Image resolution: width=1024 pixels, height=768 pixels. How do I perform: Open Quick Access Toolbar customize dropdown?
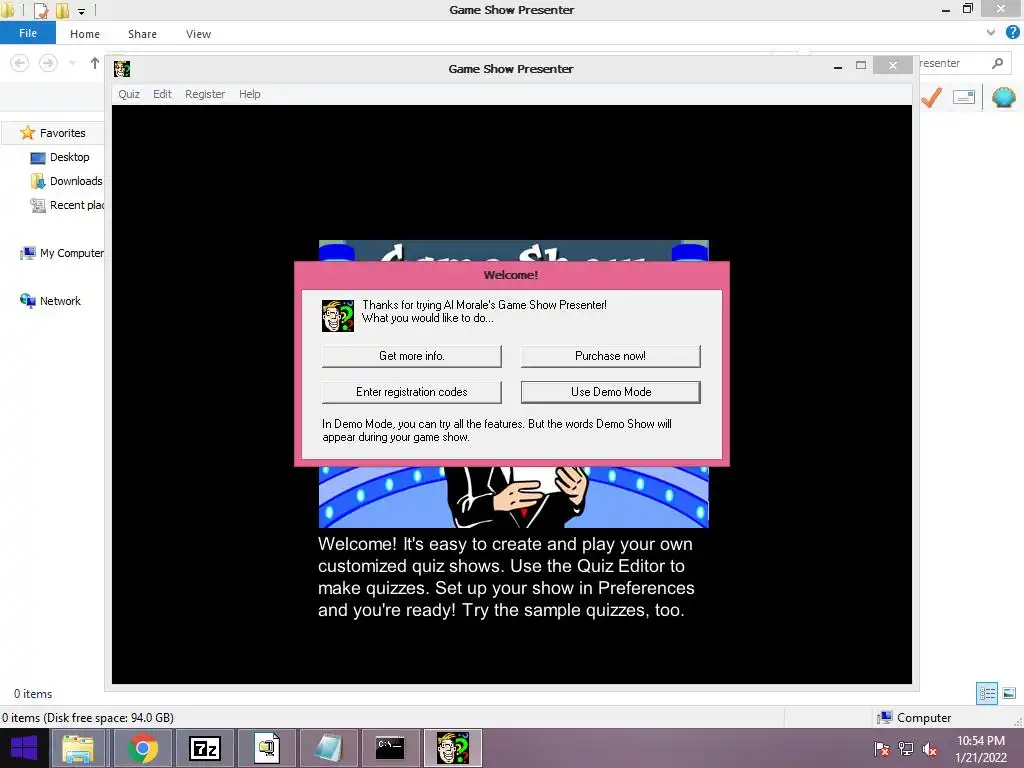pyautogui.click(x=82, y=11)
